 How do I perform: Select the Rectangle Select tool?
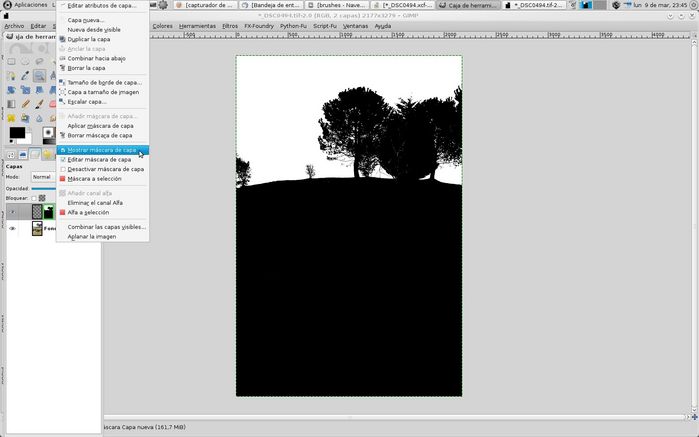pyautogui.click(x=11, y=62)
